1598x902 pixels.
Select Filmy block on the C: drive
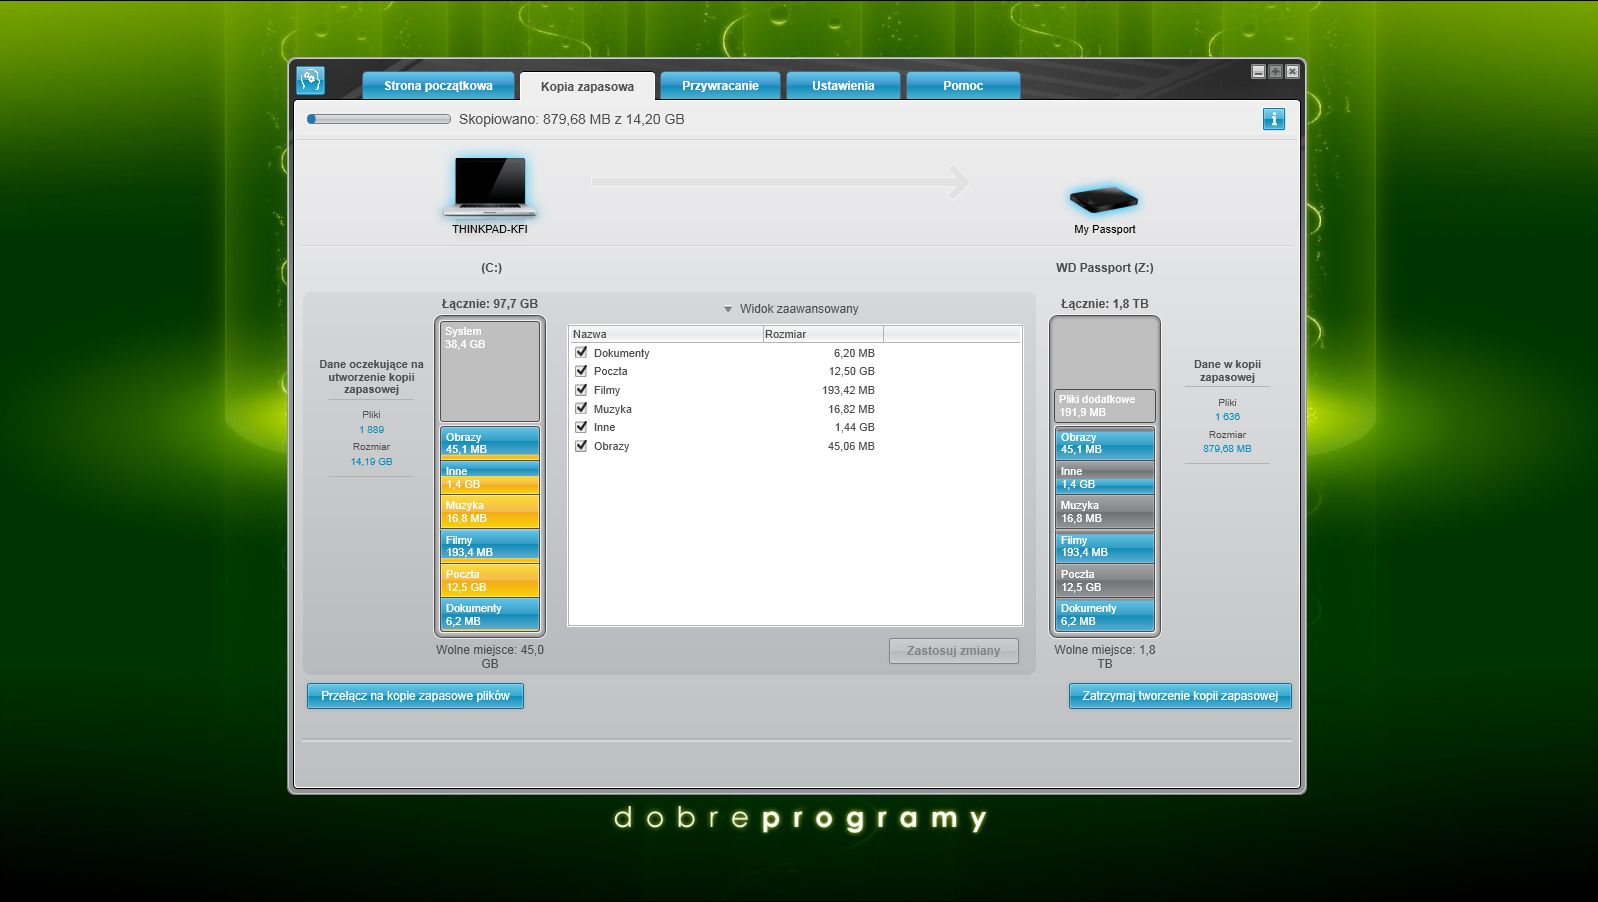tap(490, 546)
